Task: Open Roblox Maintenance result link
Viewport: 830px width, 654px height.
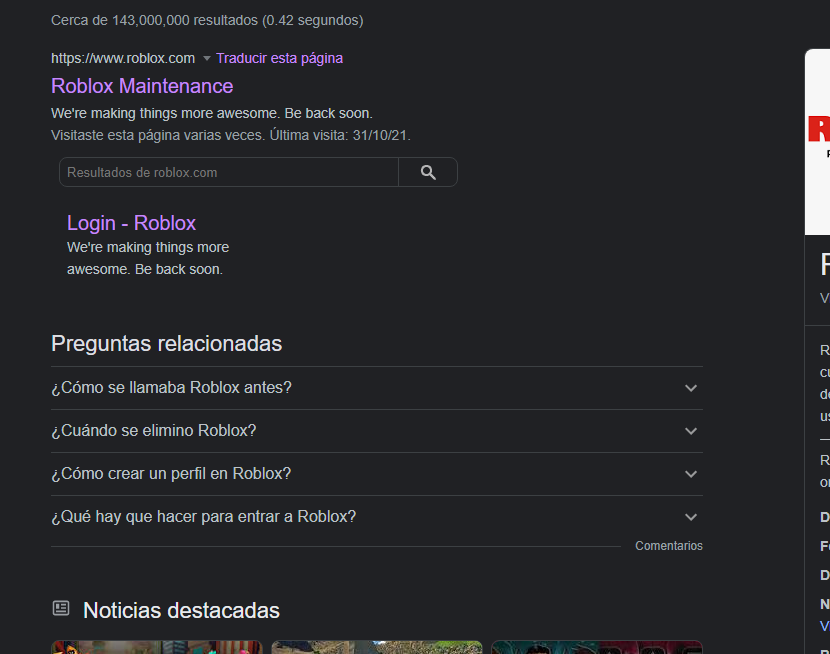Action: pos(142,86)
